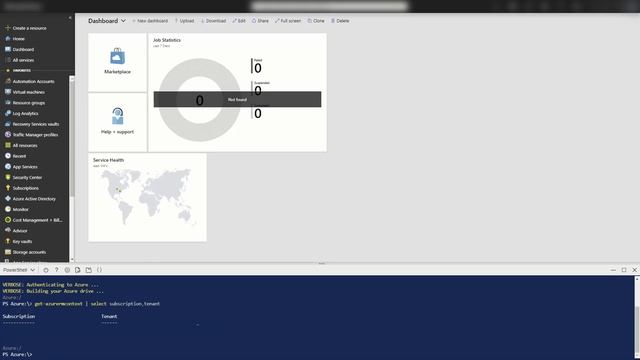The height and width of the screenshot is (360, 640).
Task: Click the Tenant column header in terminal
Action: (109, 316)
